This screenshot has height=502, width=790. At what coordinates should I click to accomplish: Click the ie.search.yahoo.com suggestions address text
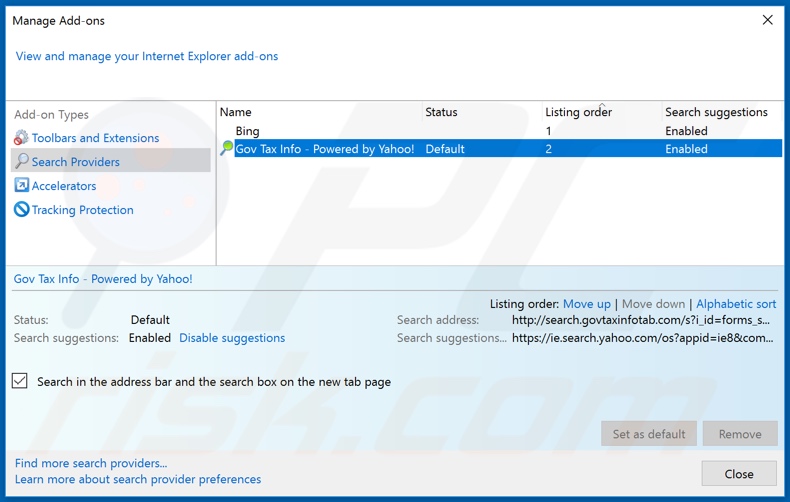[x=642, y=338]
